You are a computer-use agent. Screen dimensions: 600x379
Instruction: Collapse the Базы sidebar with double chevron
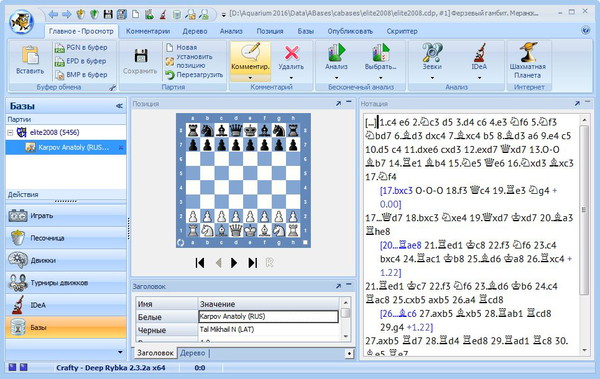[119, 106]
